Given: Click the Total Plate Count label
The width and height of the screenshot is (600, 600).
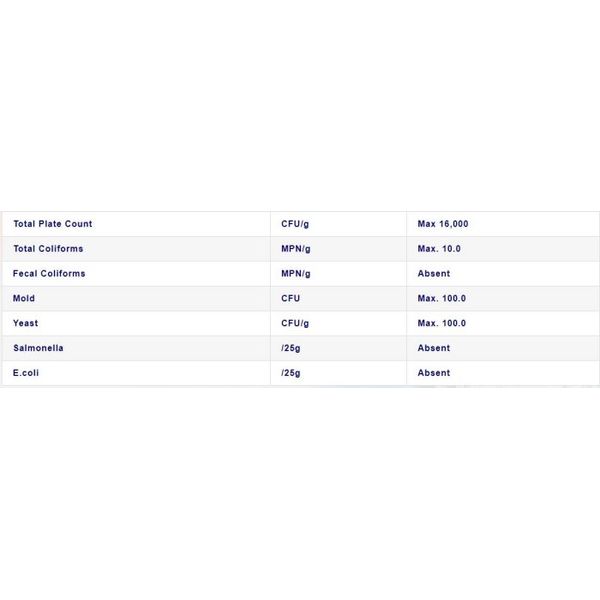Looking at the screenshot, I should pos(53,224).
